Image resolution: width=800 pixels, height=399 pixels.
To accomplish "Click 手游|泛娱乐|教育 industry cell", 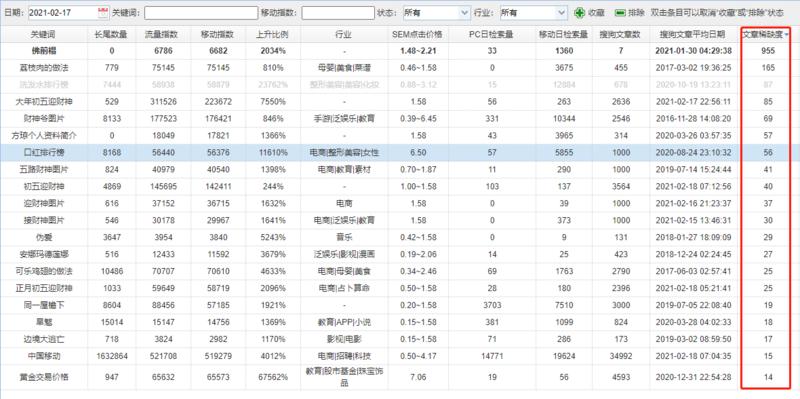I will (343, 119).
